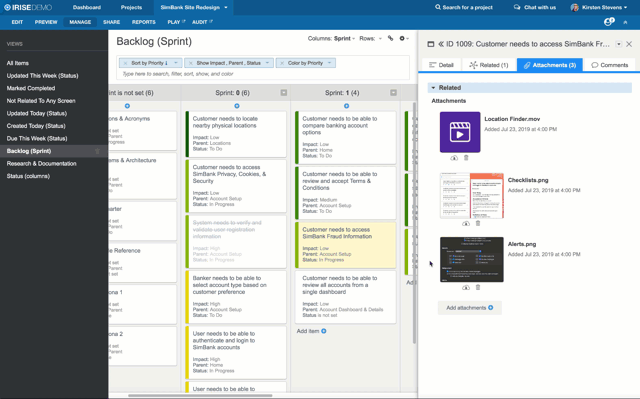Screen dimensions: 640x399
Task: Delete Checklists.png attachment
Action: [478, 224]
